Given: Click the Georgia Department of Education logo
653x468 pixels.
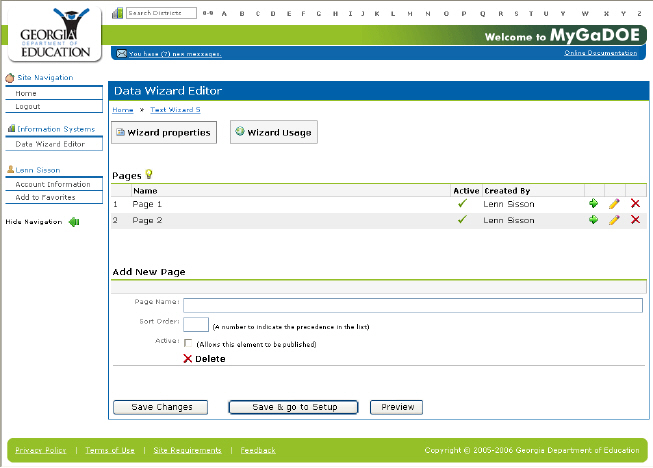Looking at the screenshot, I should pos(55,34).
